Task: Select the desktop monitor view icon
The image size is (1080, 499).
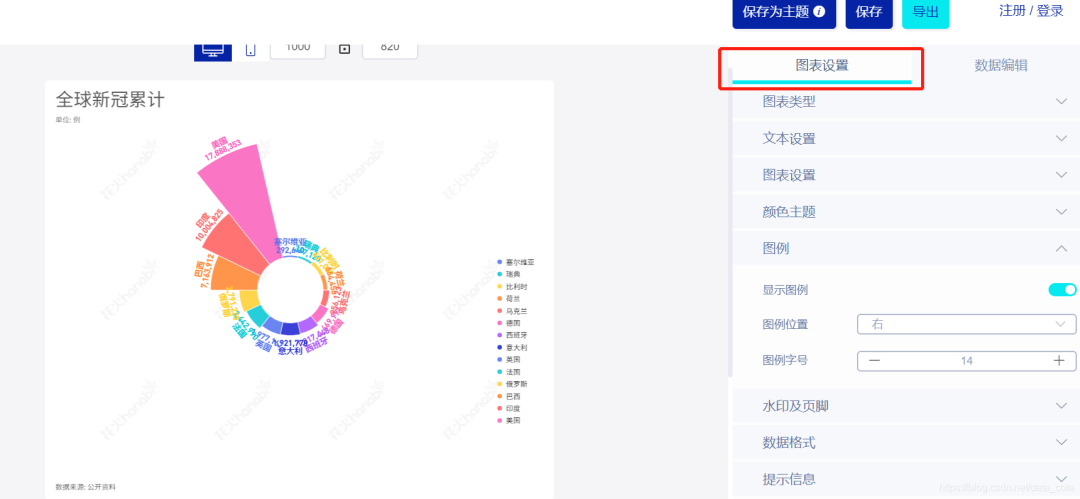Action: [x=213, y=51]
